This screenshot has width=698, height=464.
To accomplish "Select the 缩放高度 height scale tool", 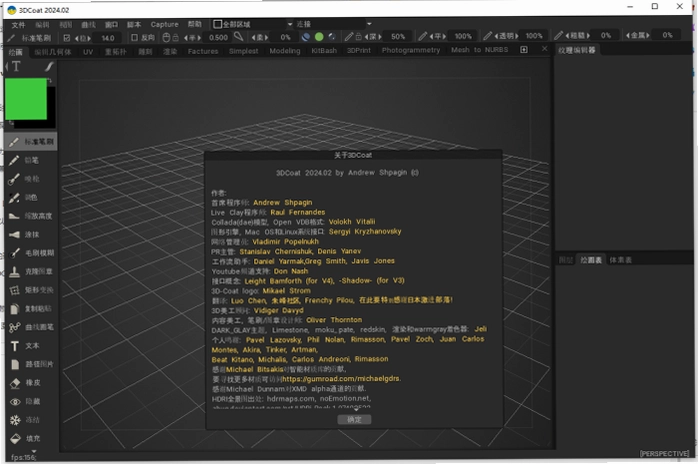I will point(31,216).
